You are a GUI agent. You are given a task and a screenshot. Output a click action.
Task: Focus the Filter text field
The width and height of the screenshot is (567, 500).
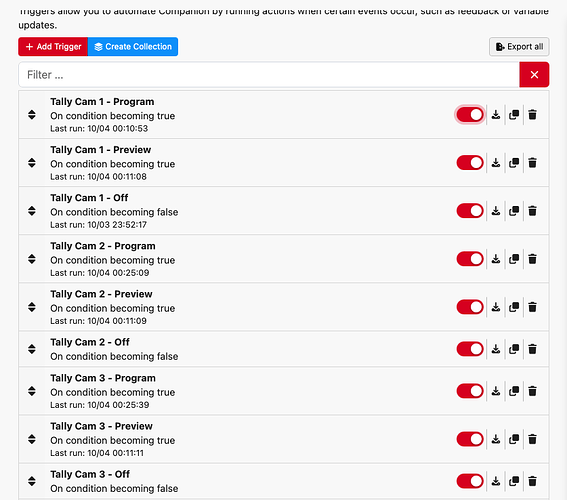tap(269, 74)
